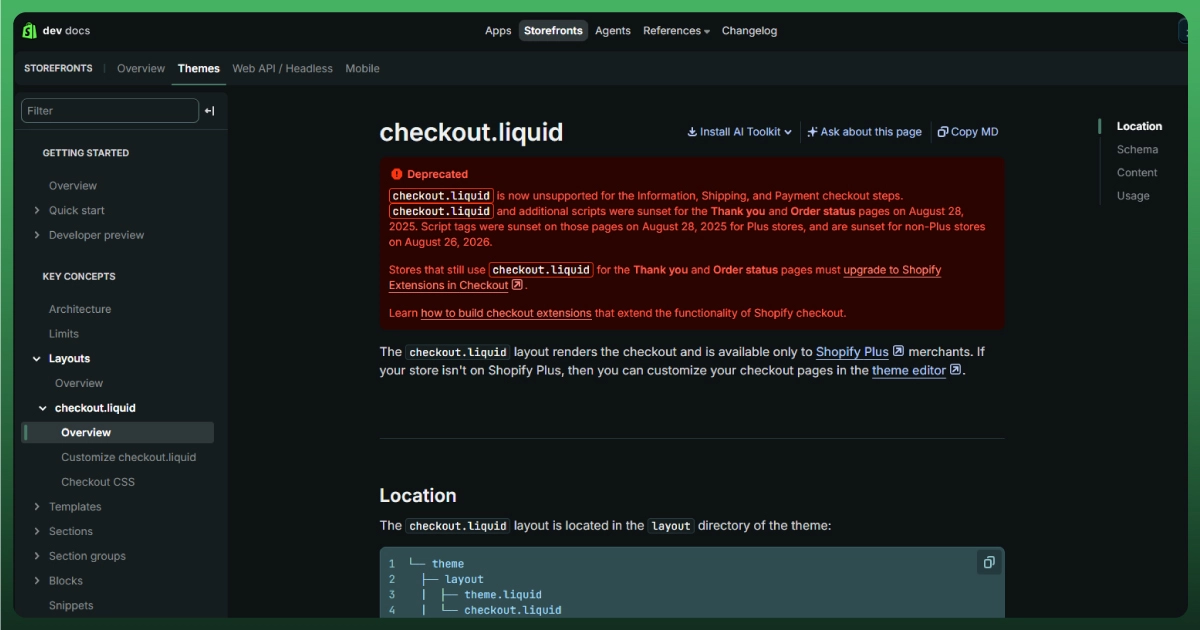Click the layout folder line in the code block

click(x=464, y=579)
